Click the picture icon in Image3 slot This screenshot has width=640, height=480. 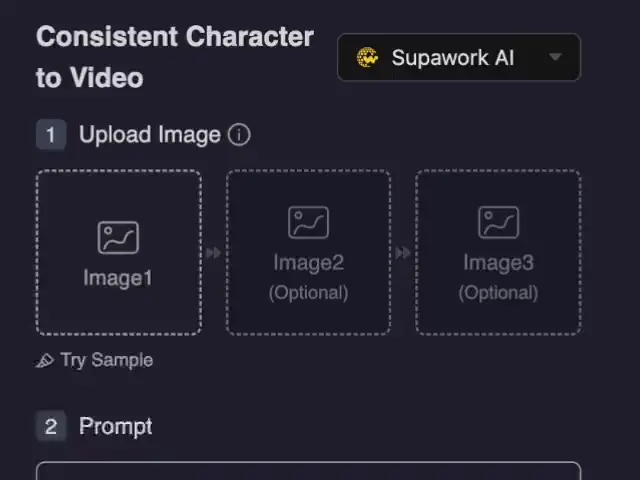tap(498, 222)
